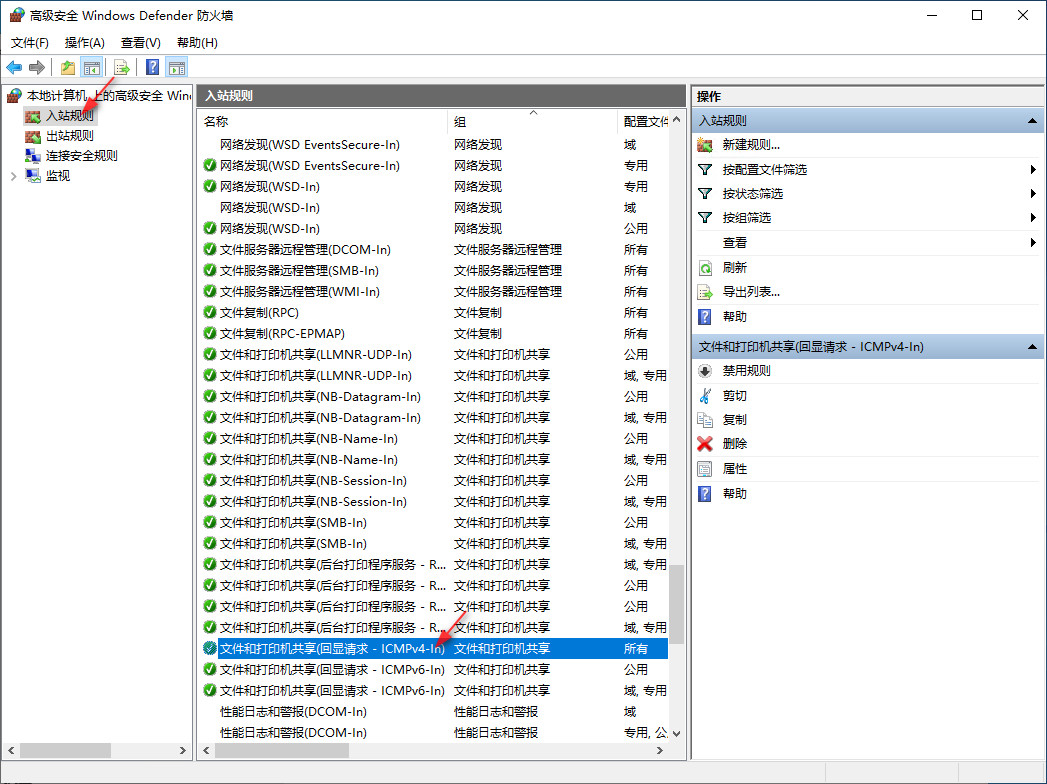Click the 剪切 scissors icon
This screenshot has width=1047, height=784.
point(705,395)
